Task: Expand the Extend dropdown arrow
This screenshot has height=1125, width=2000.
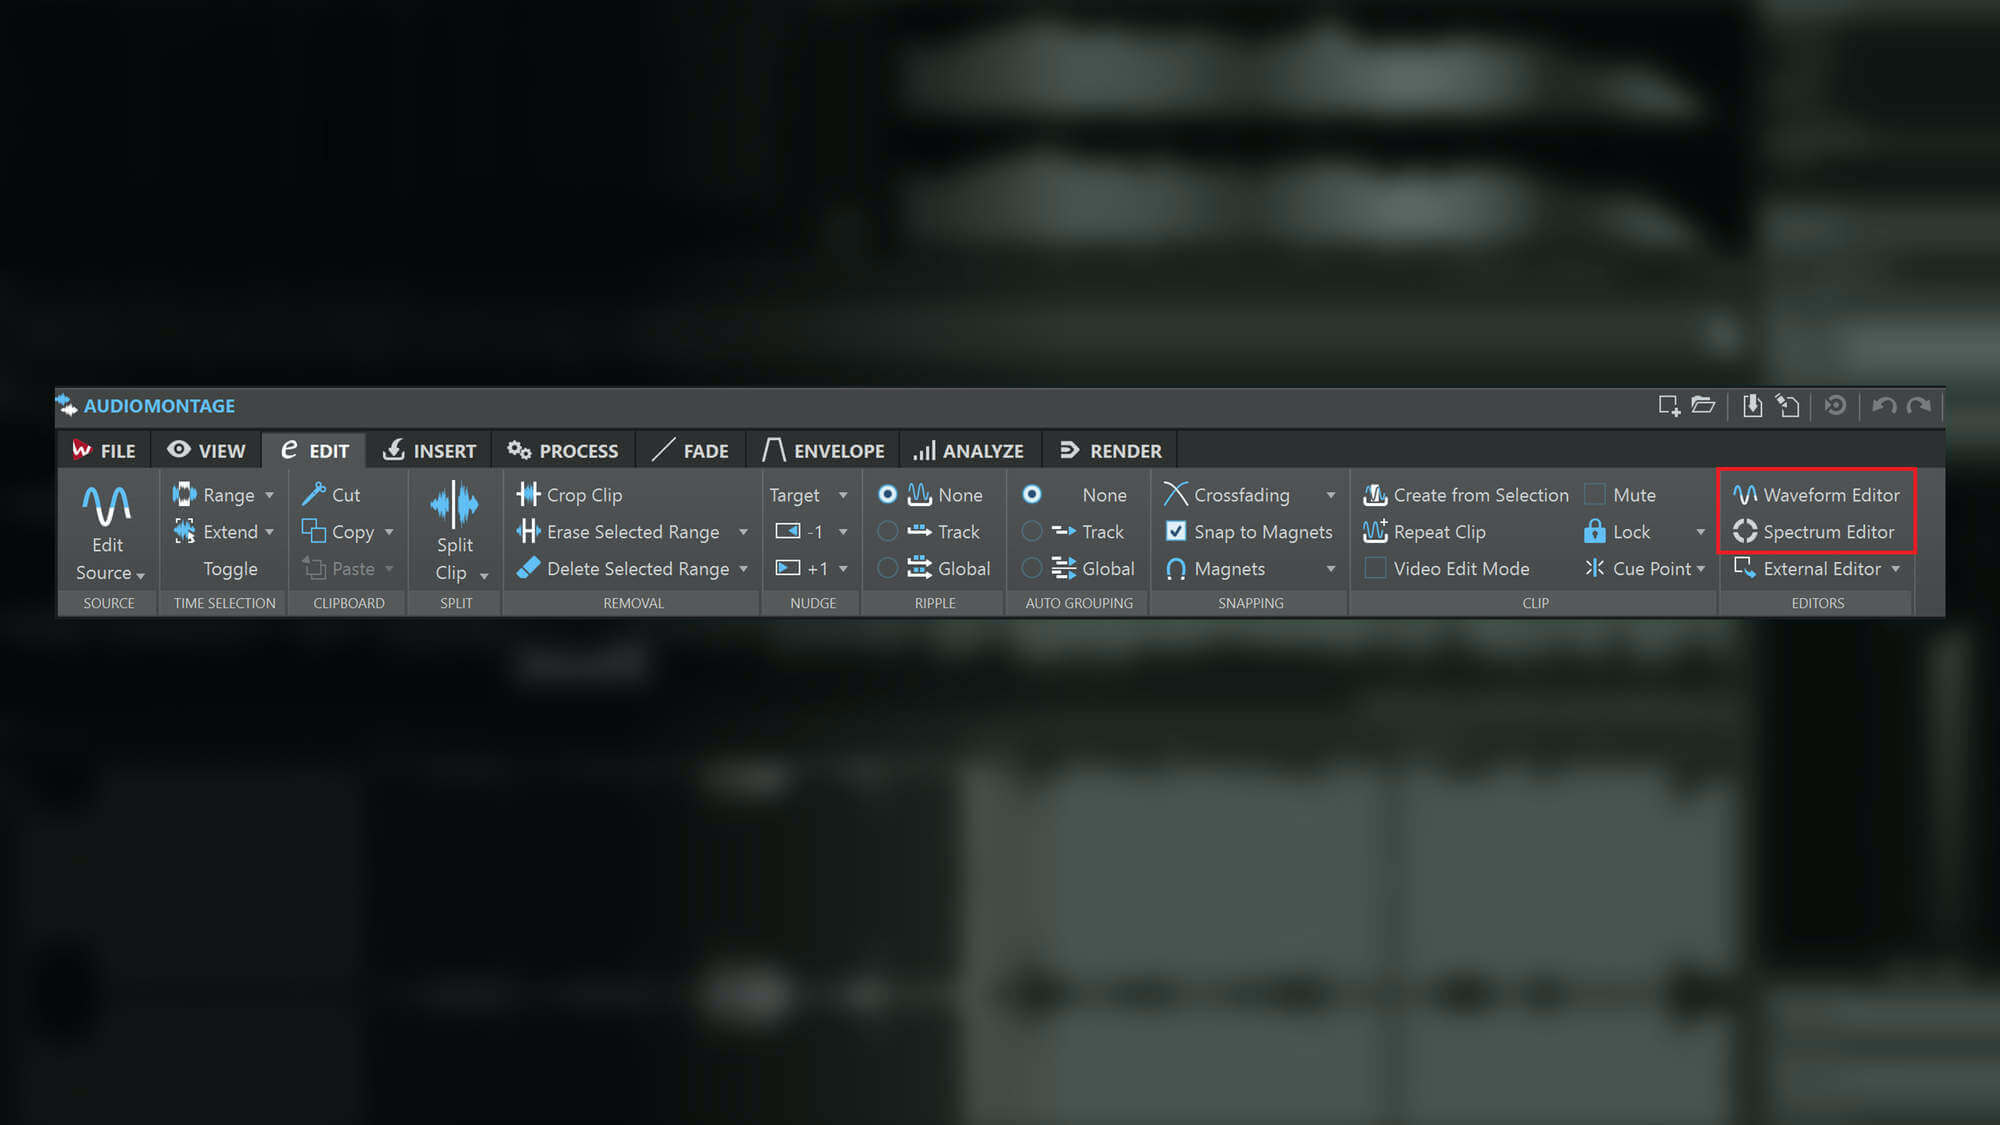Action: (x=269, y=532)
